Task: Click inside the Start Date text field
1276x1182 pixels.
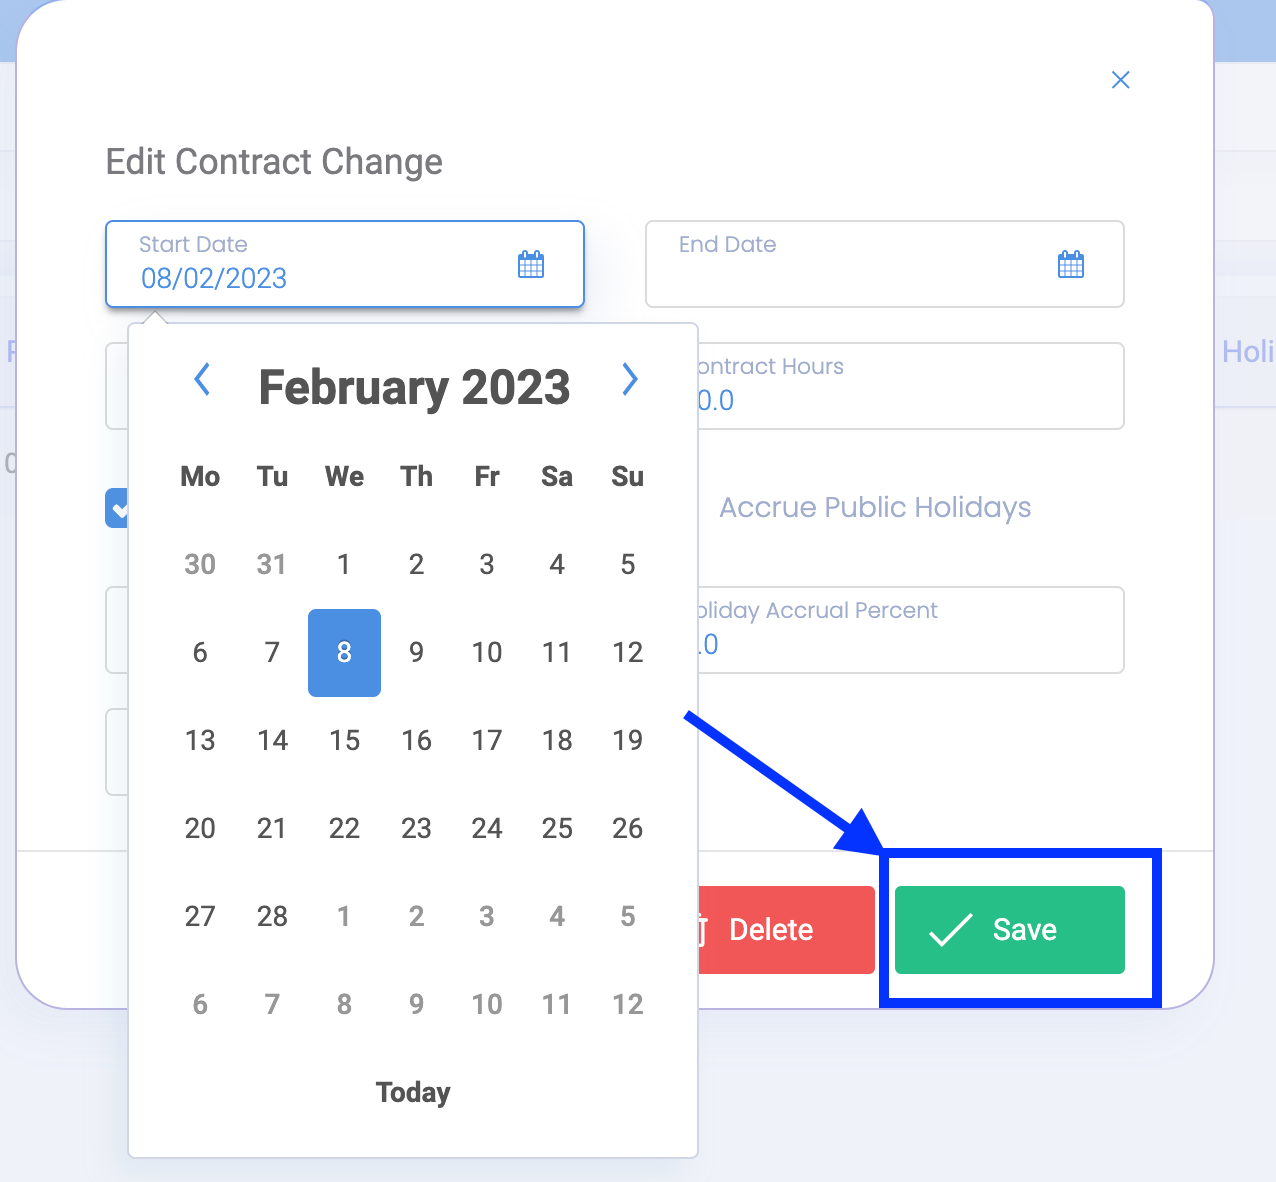Action: [300, 278]
